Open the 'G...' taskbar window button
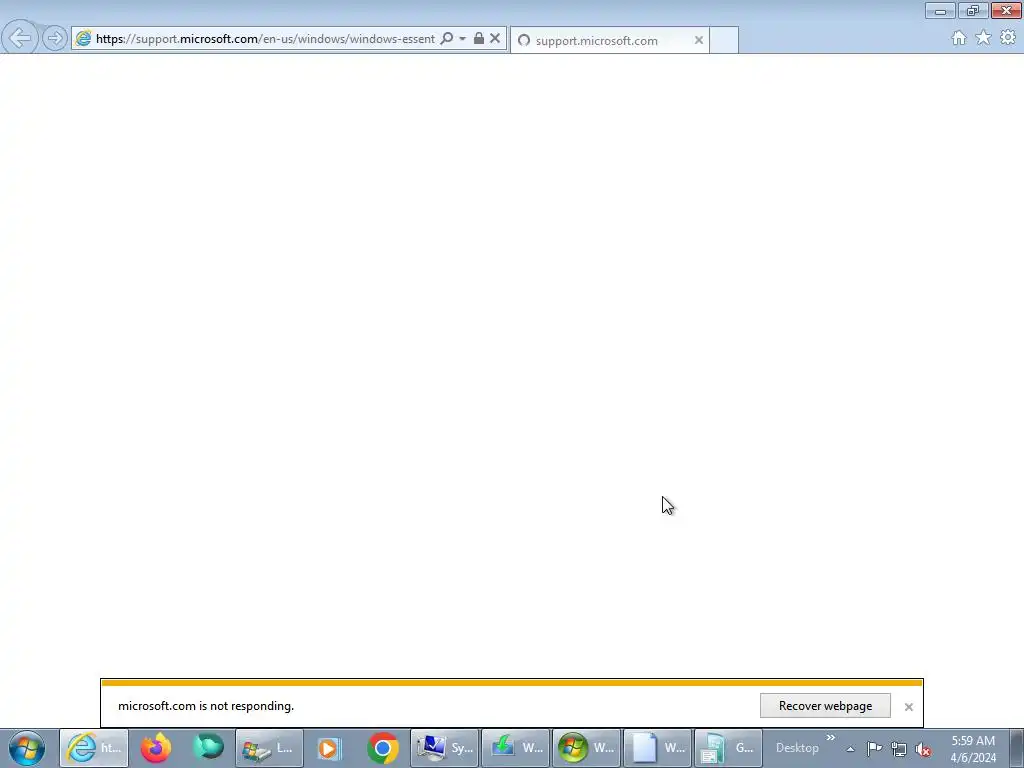Screen dimensions: 1024x768 click(728, 748)
